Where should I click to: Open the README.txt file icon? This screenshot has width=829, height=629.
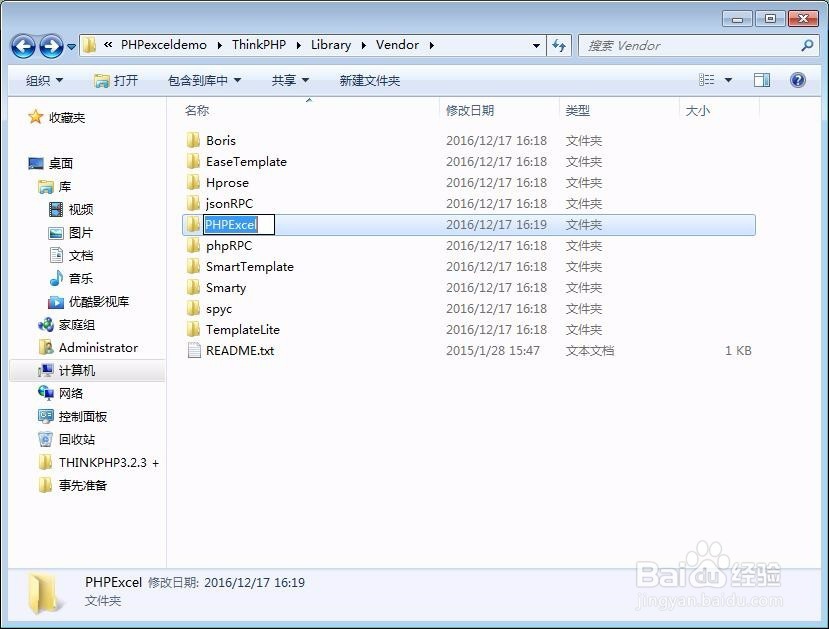(193, 350)
